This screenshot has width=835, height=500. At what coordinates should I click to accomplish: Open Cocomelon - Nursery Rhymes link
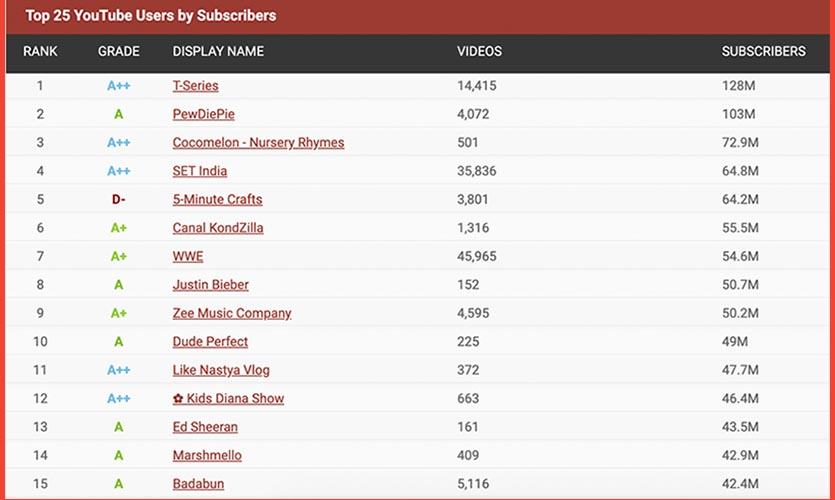tap(258, 143)
